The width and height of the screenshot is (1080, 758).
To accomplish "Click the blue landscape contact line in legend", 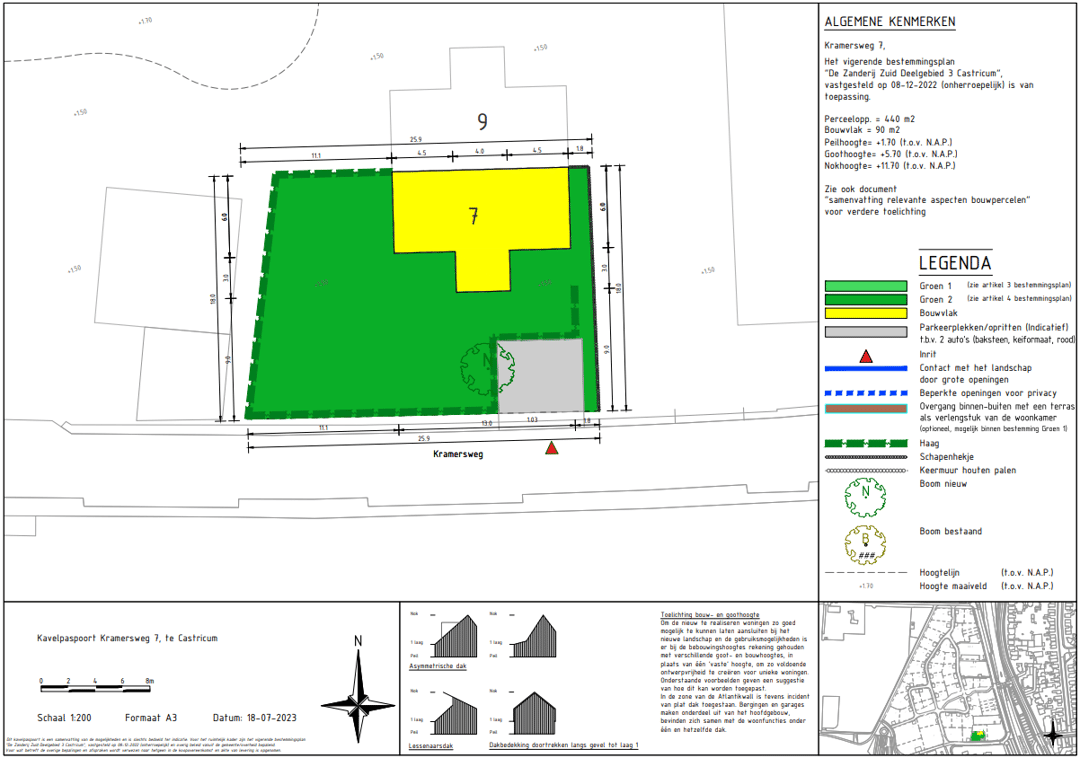I will tap(866, 368).
